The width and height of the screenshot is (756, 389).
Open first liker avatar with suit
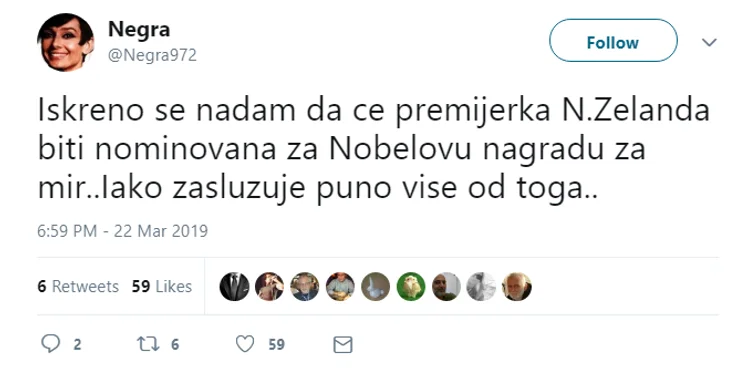click(x=234, y=287)
